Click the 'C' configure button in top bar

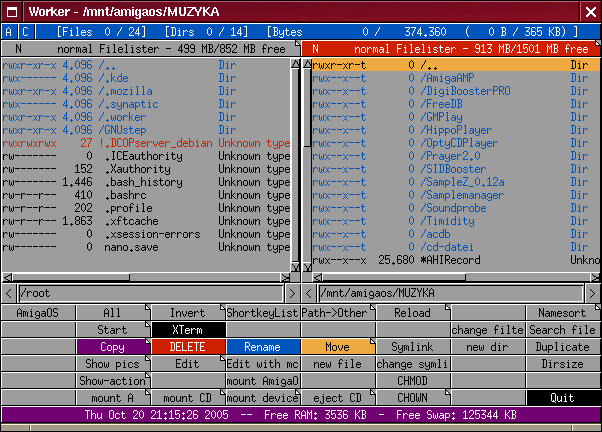coord(24,31)
